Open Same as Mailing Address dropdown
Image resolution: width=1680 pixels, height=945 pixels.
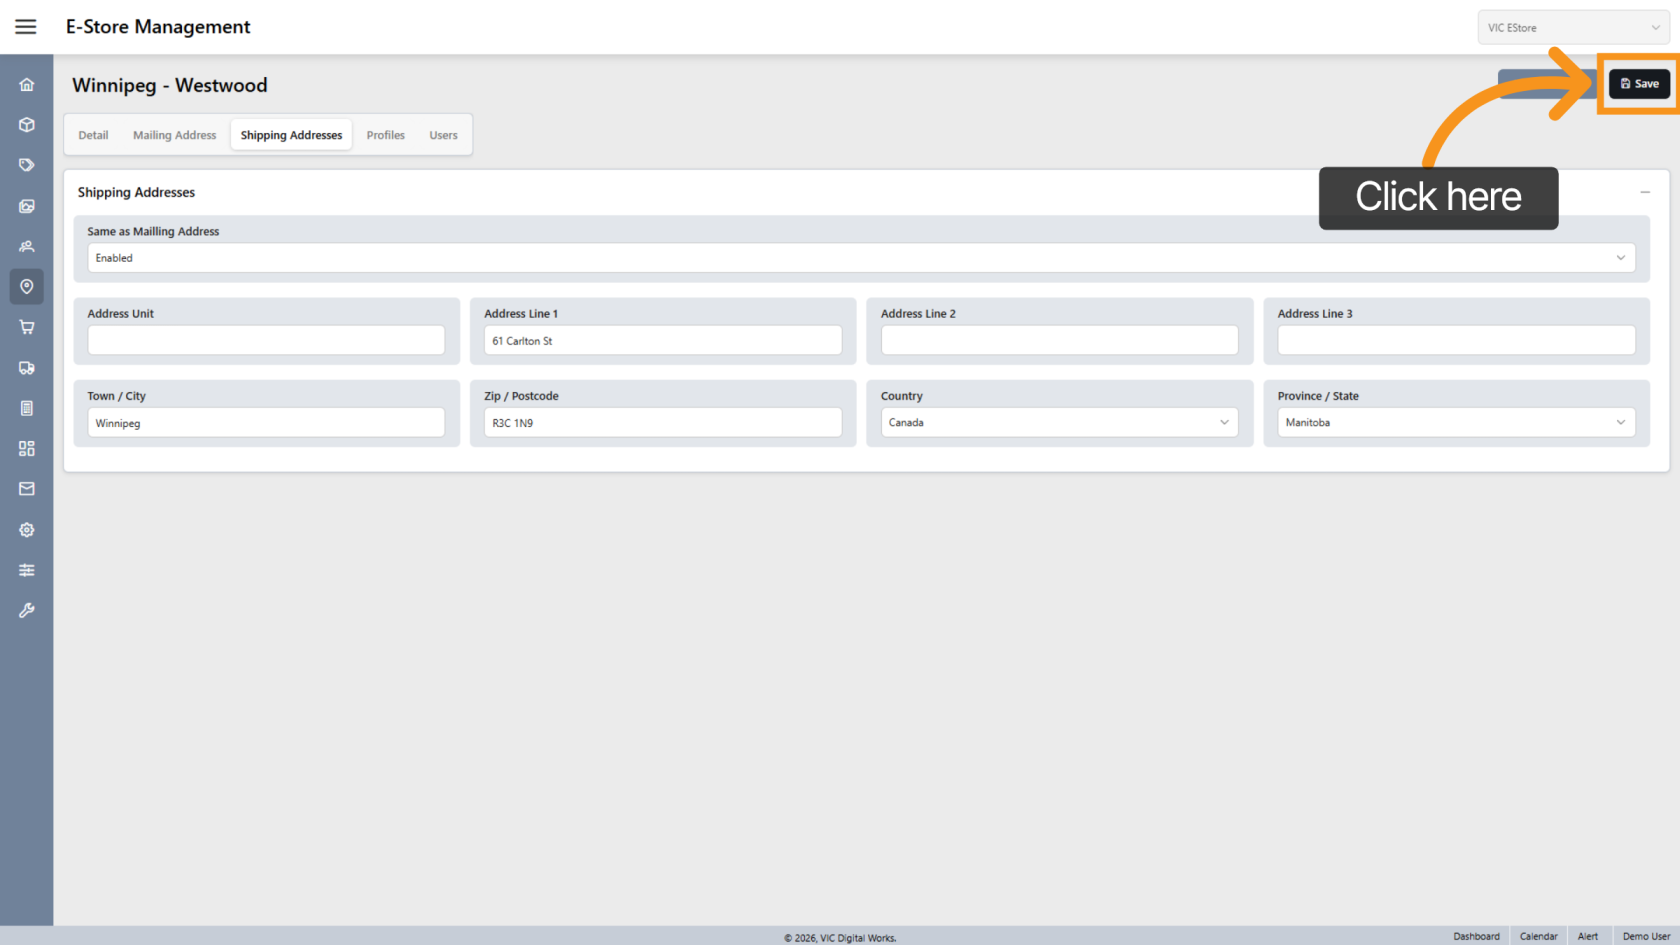coord(860,258)
